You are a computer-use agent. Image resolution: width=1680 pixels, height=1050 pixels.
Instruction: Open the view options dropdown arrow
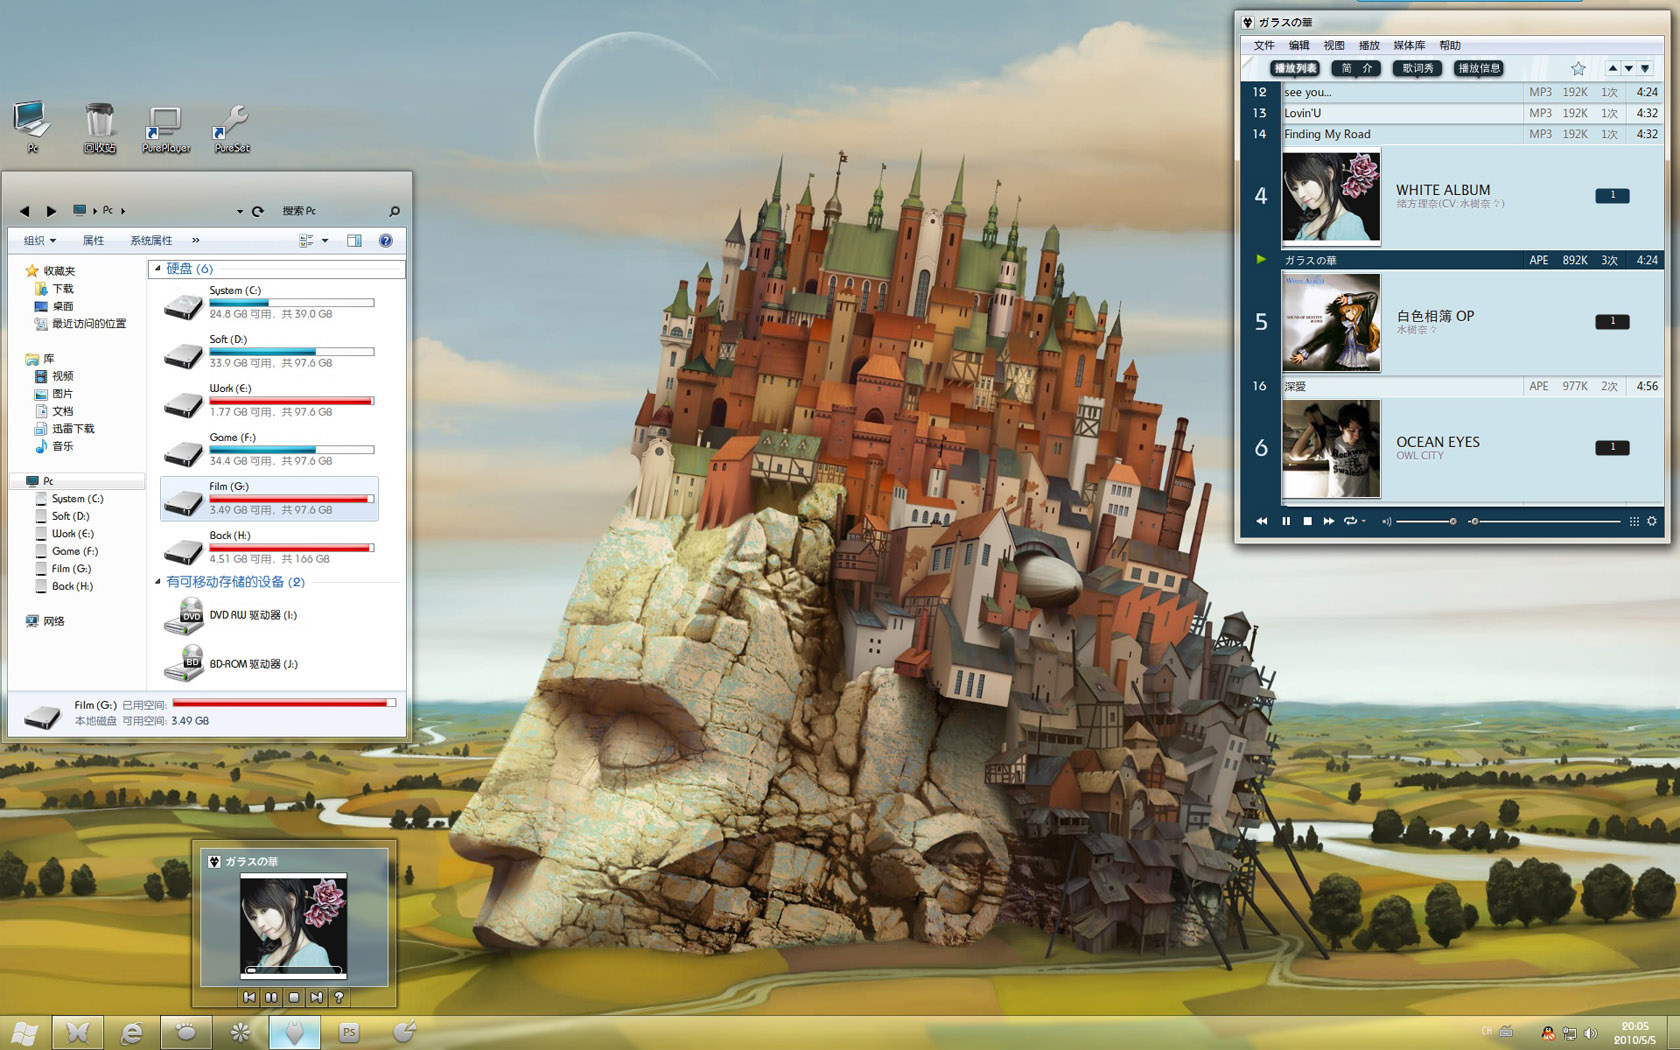[325, 241]
